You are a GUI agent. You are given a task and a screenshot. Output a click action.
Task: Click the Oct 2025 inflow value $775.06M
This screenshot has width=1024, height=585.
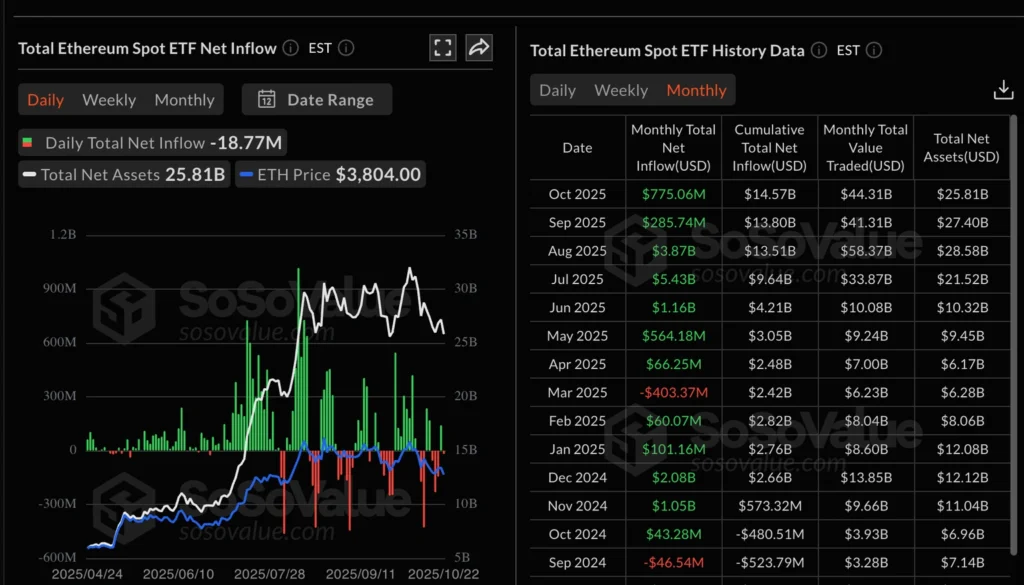673,194
